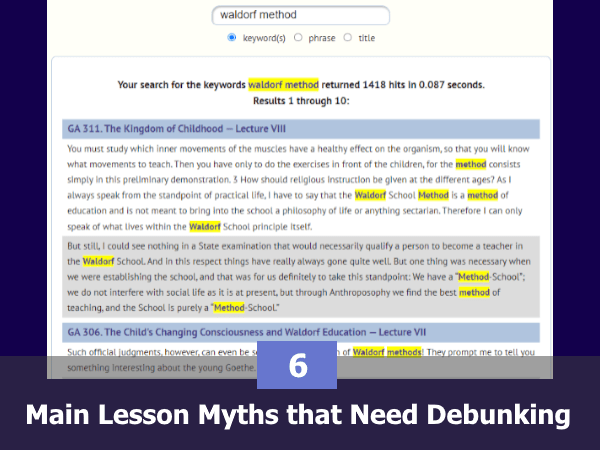Click the highlighted "waldorf method" in the summary line
Viewport: 600px width, 450px height.
283,85
